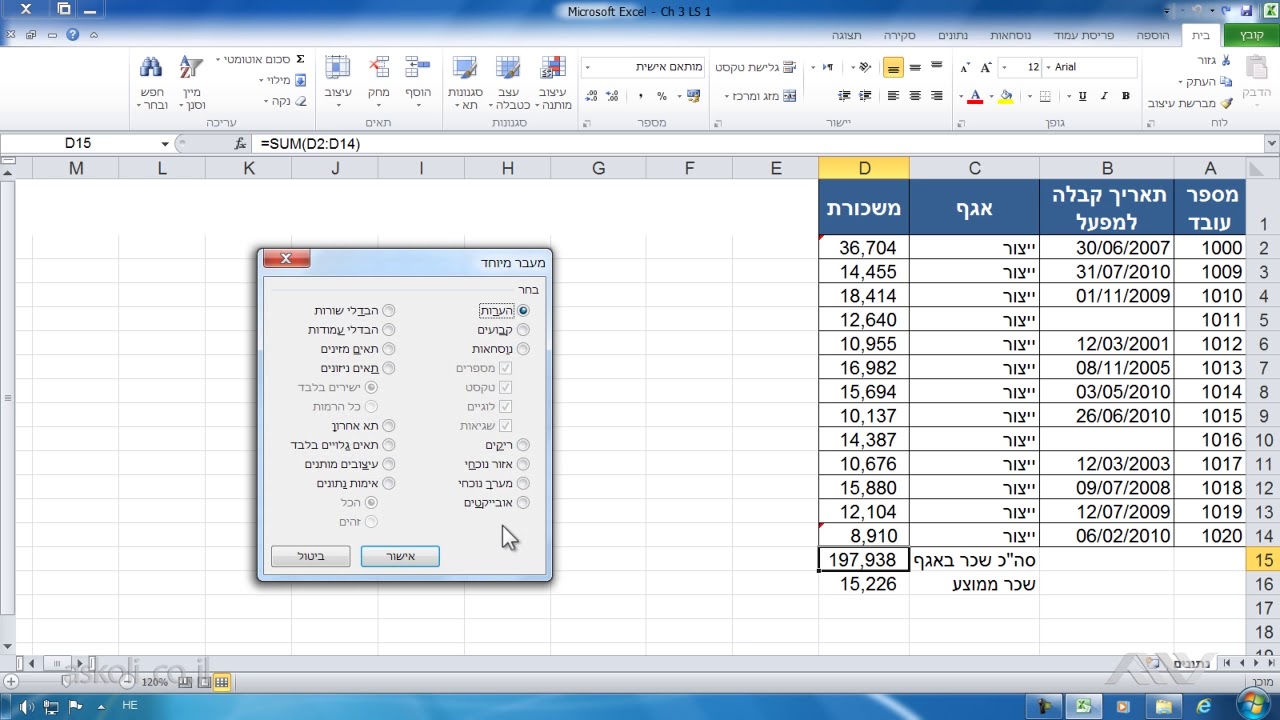Click the AutoSum (סכום אוטומטי) sigma icon
Screen dimensions: 1280x720
[x=299, y=60]
